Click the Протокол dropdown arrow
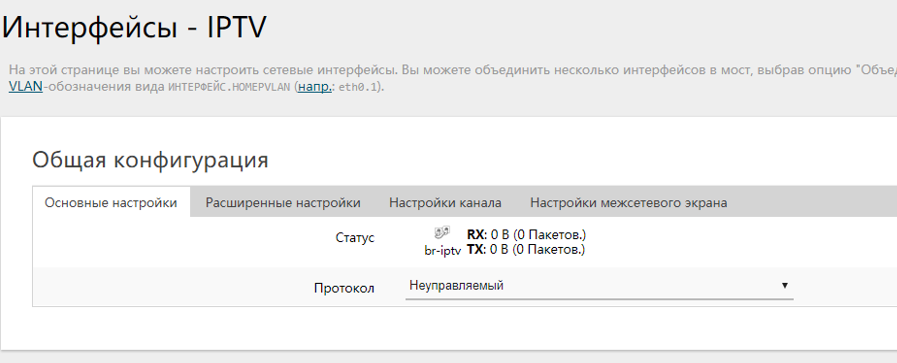This screenshot has width=897, height=363. coord(785,285)
